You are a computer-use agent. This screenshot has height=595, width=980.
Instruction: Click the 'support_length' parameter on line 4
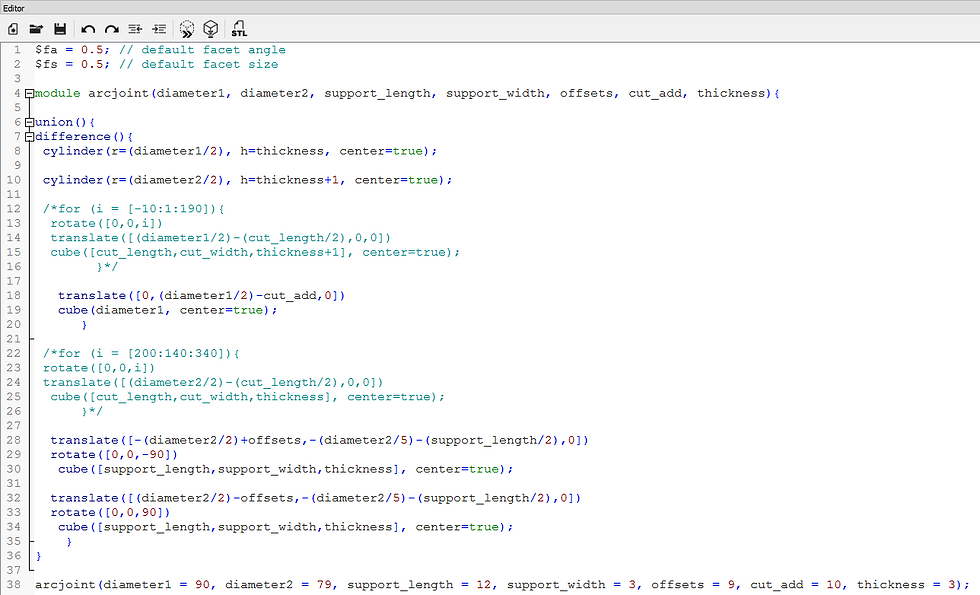pos(378,93)
